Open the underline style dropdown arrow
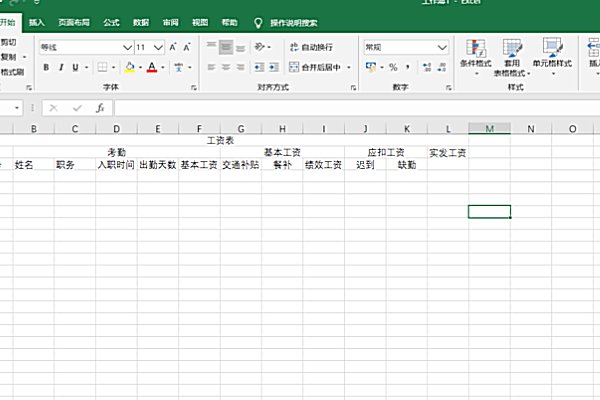 pyautogui.click(x=86, y=67)
